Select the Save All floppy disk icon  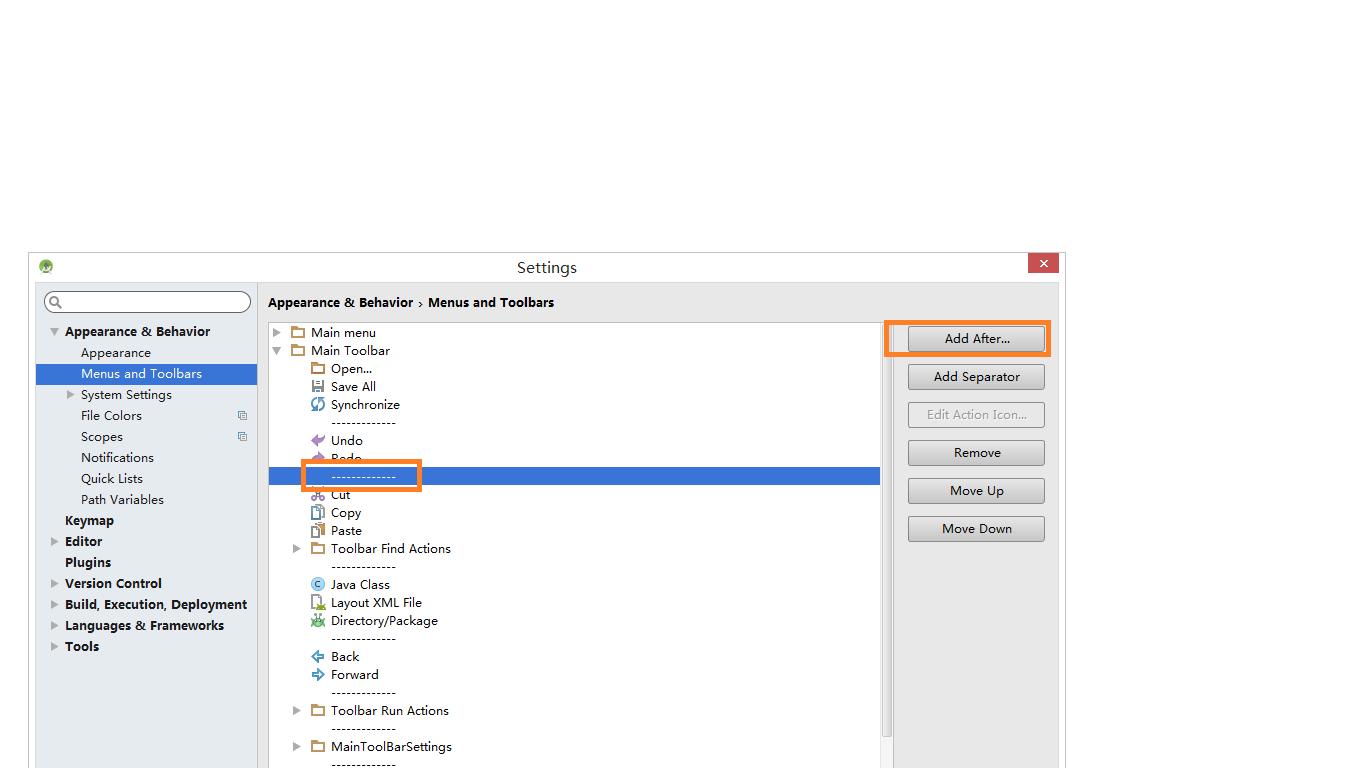pyautogui.click(x=318, y=386)
